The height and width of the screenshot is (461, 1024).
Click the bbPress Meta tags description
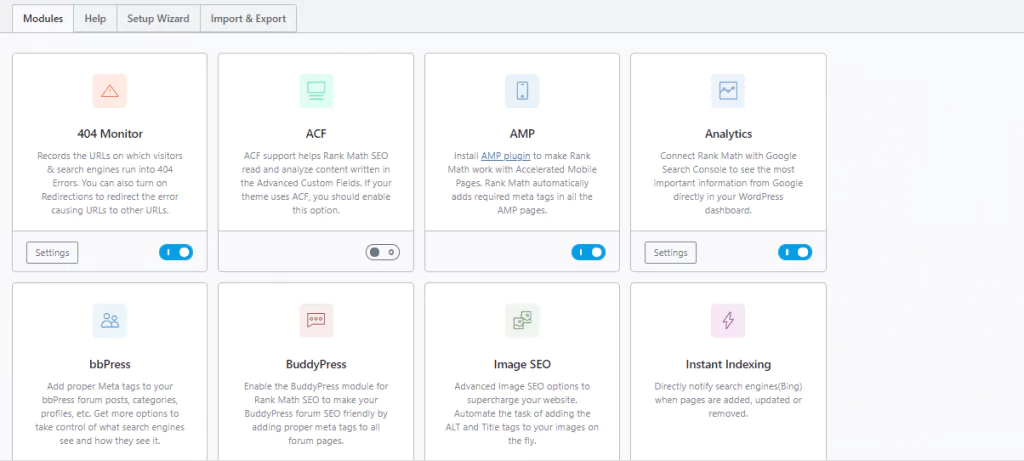(x=110, y=413)
